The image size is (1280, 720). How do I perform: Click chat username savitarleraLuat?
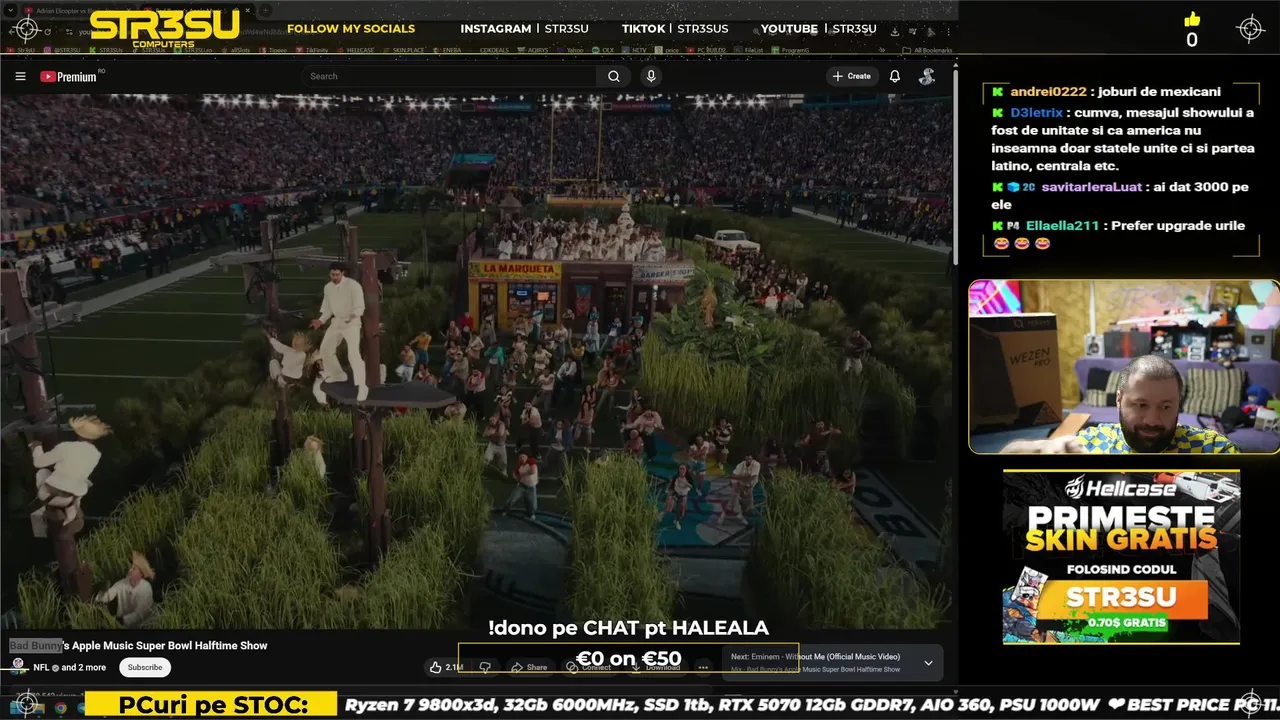click(1091, 187)
